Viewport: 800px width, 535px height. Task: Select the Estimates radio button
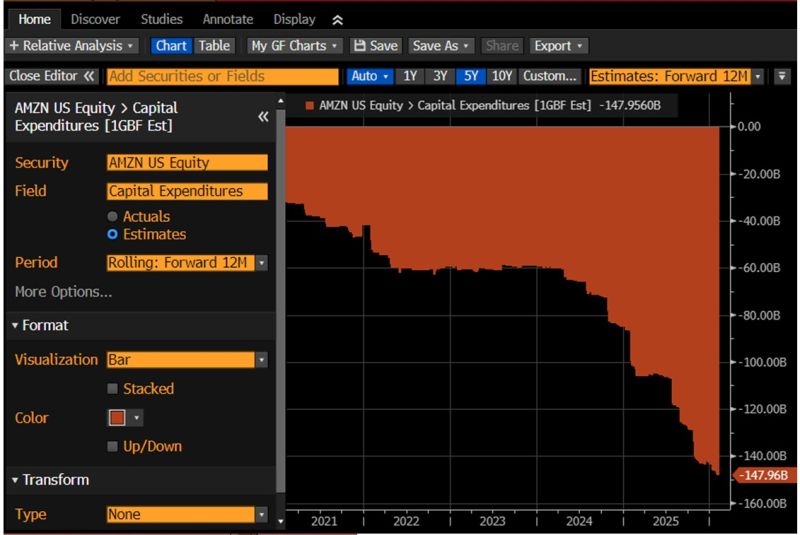click(x=113, y=234)
